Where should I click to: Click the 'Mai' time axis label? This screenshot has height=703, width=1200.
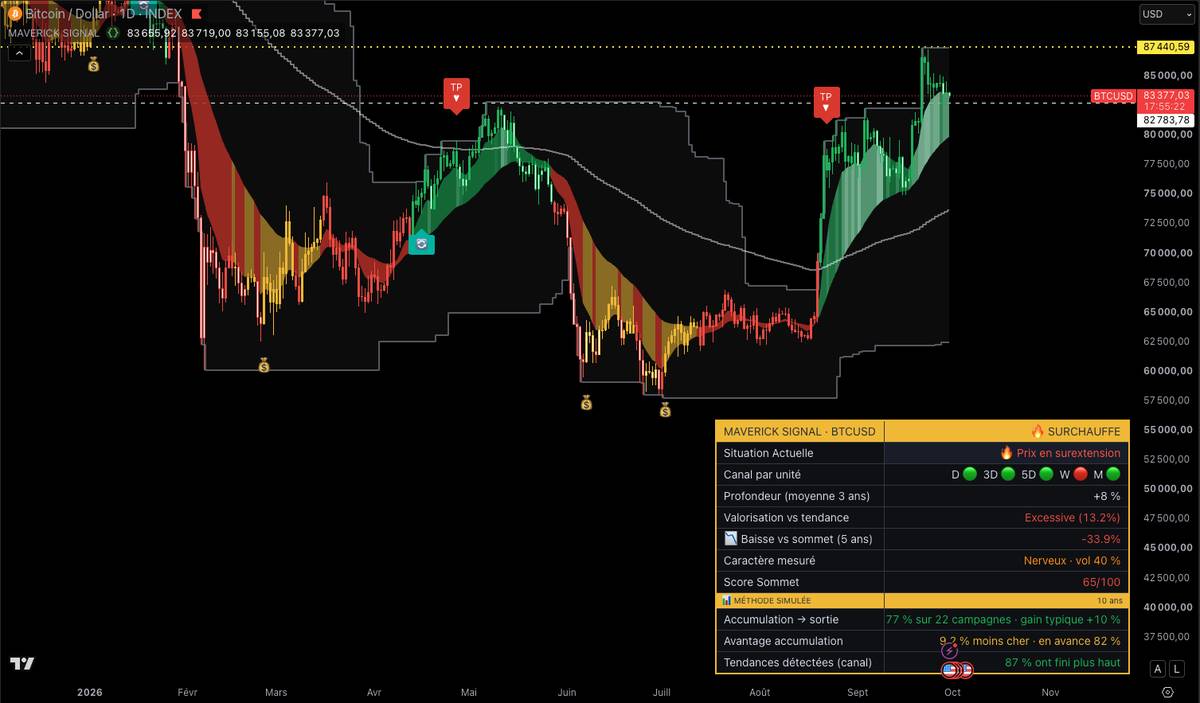point(468,692)
